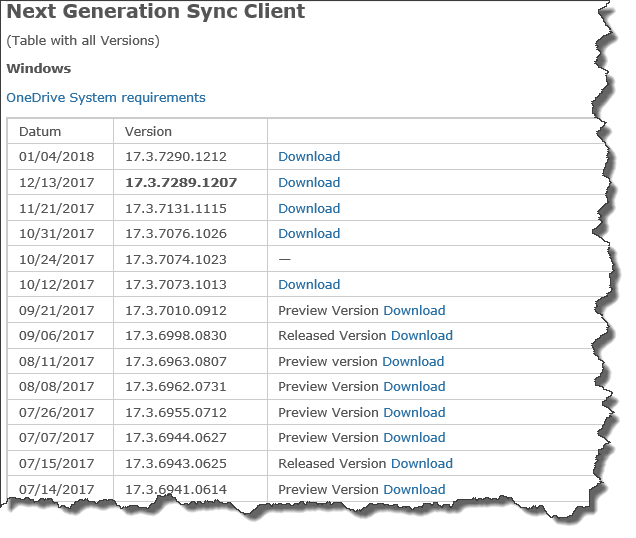Download Released Version 17.3.6943.0625
This screenshot has width=636, height=538.
(421, 464)
